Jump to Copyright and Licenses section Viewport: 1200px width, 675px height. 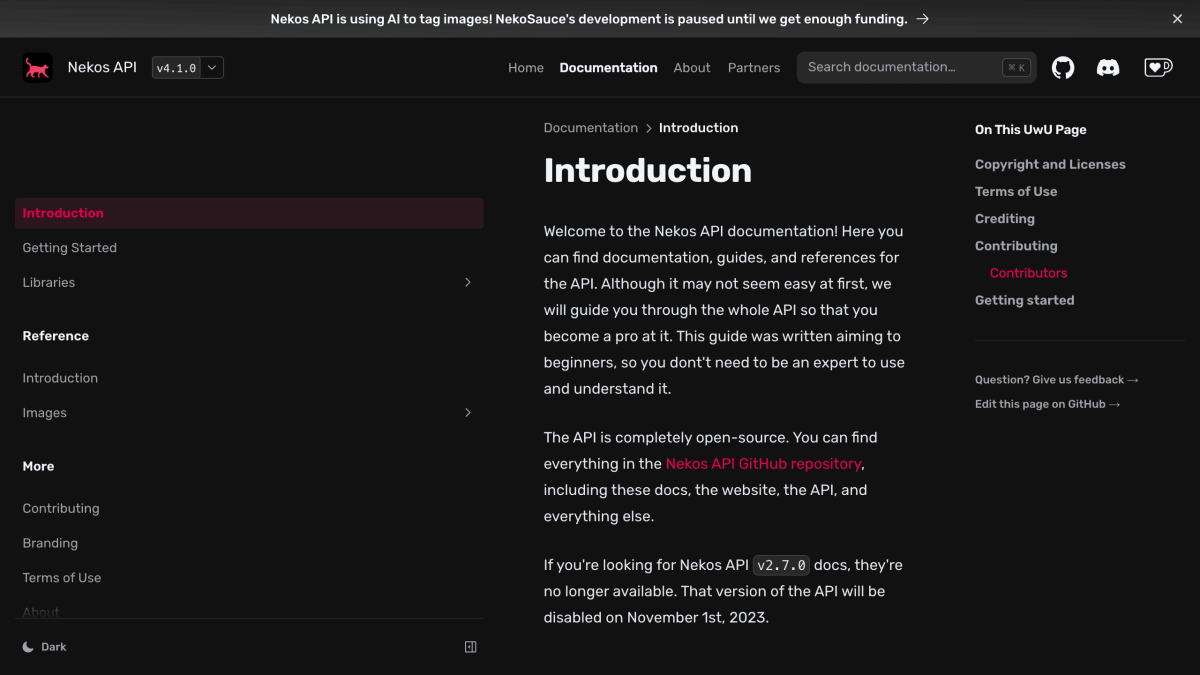1050,165
